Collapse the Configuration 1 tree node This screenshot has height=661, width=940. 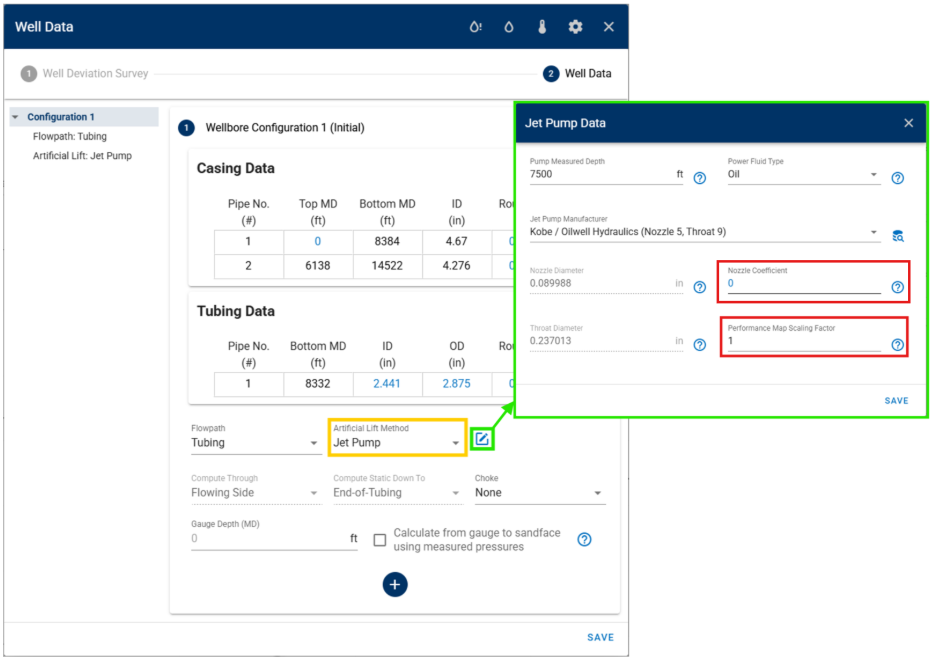(16, 118)
